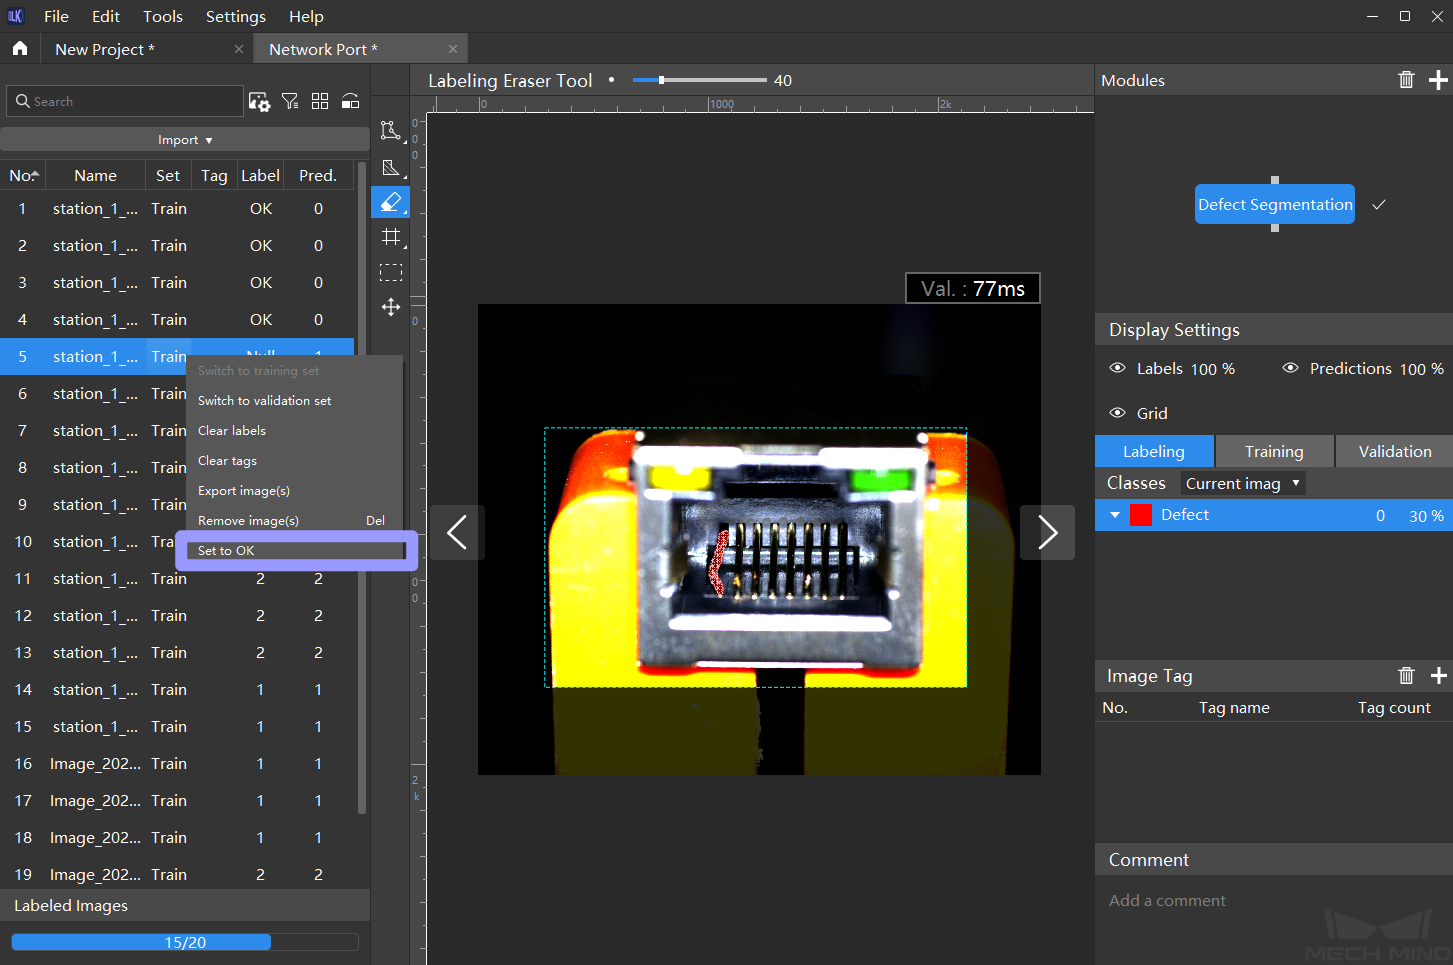Select the Mask polygon tool
The width and height of the screenshot is (1453, 965).
[391, 167]
